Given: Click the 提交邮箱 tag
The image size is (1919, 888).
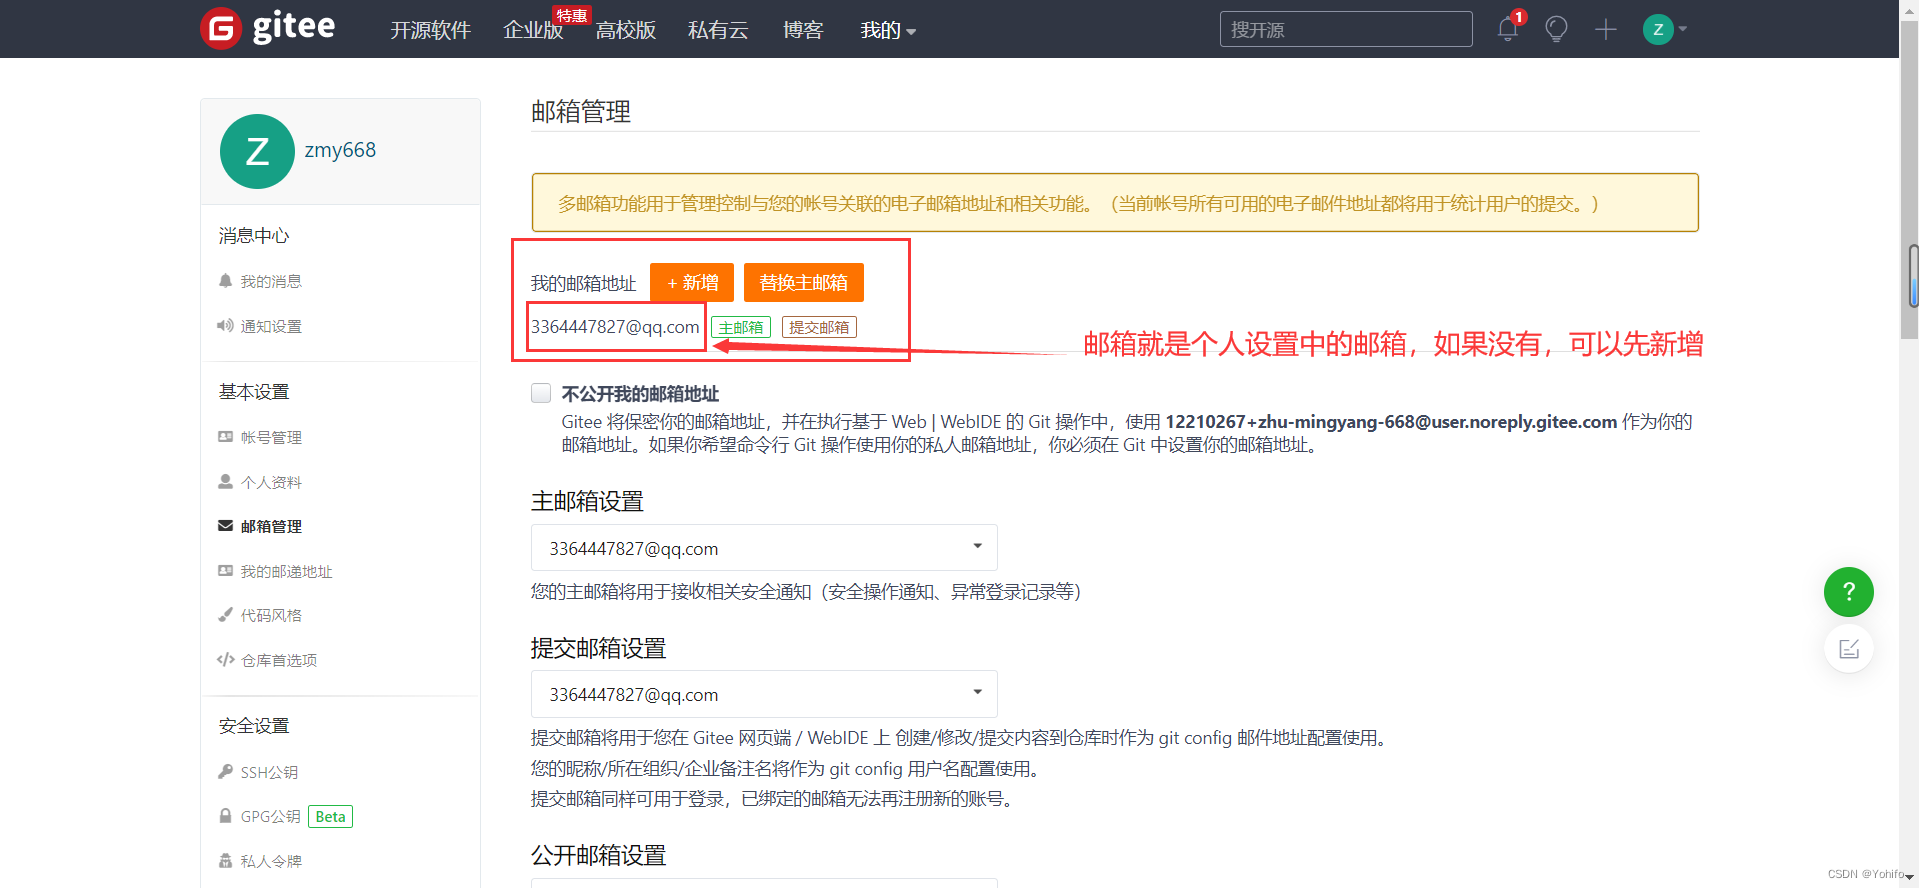Looking at the screenshot, I should pyautogui.click(x=819, y=327).
